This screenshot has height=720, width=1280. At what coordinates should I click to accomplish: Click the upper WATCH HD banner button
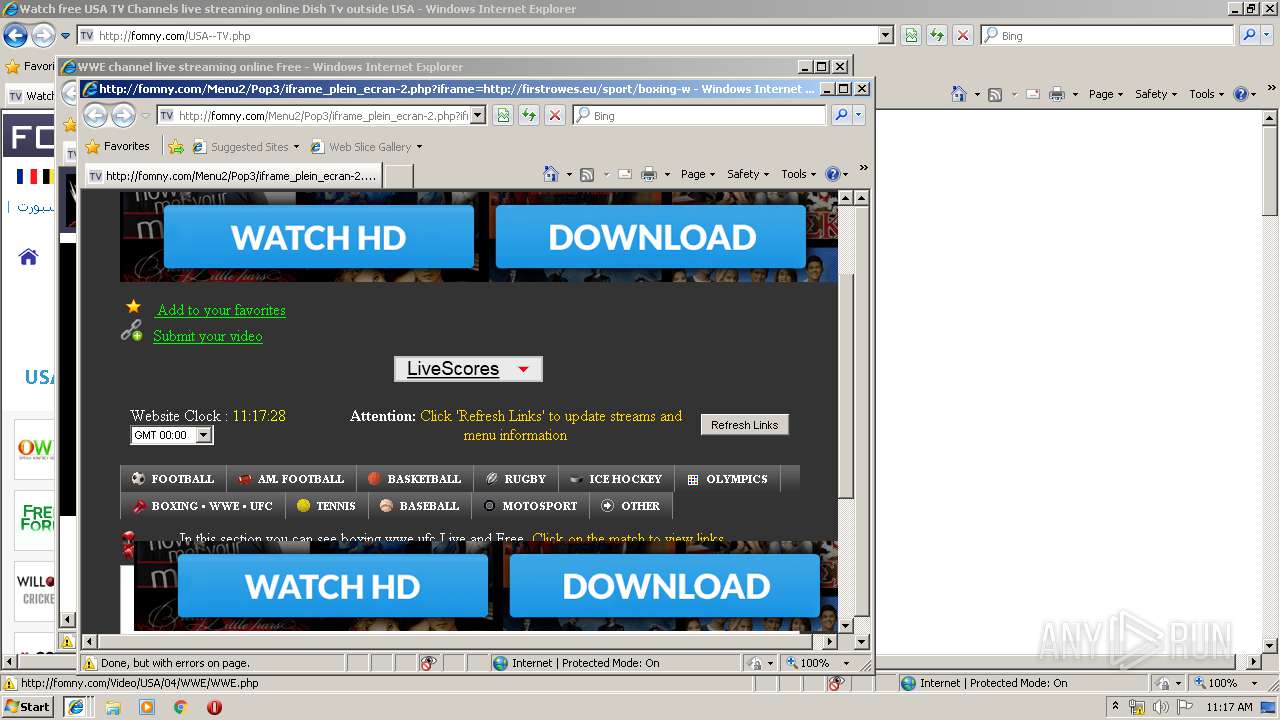click(x=318, y=237)
